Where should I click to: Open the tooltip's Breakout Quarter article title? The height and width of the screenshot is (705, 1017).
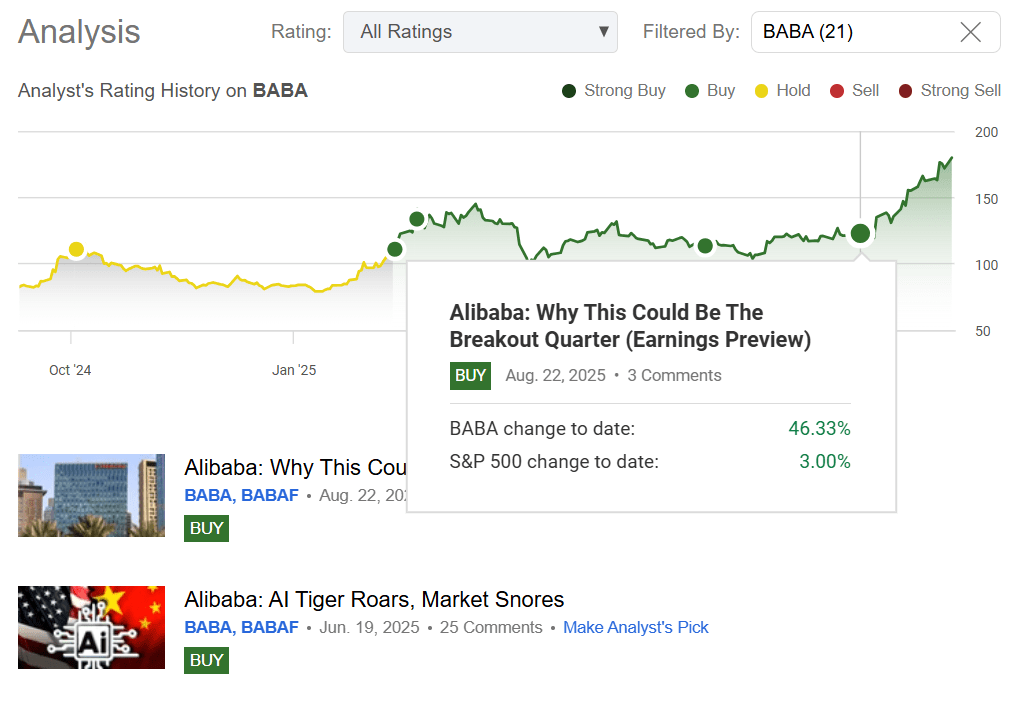[x=630, y=326]
